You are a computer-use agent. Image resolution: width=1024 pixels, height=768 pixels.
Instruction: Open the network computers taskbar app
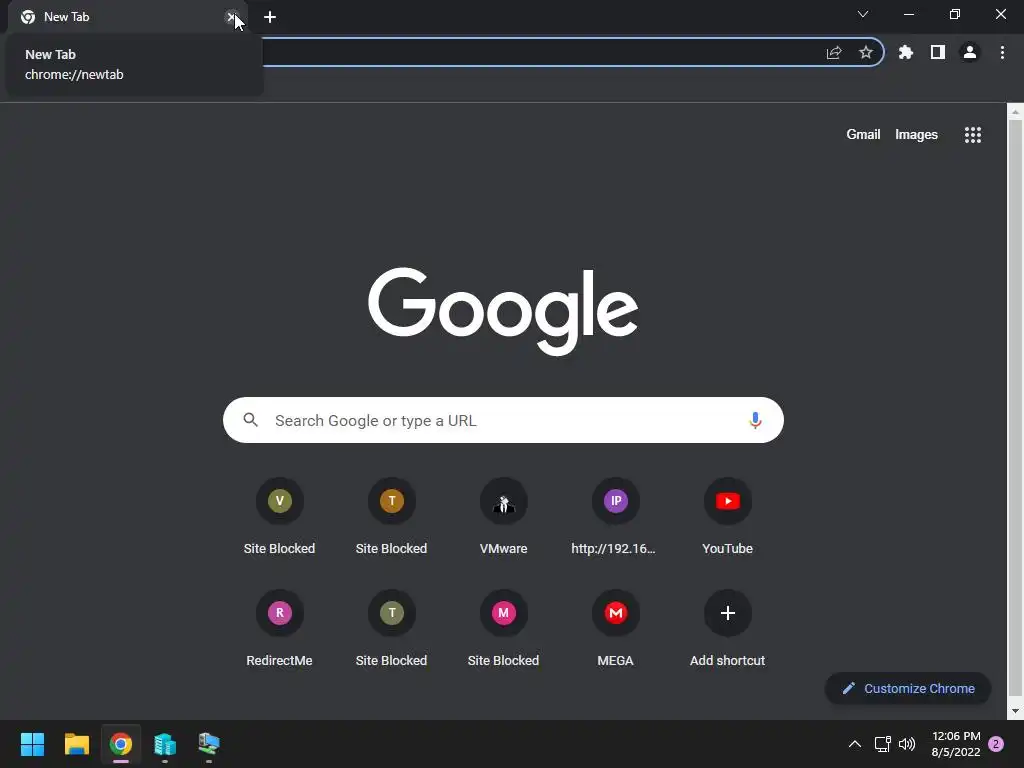coord(209,744)
